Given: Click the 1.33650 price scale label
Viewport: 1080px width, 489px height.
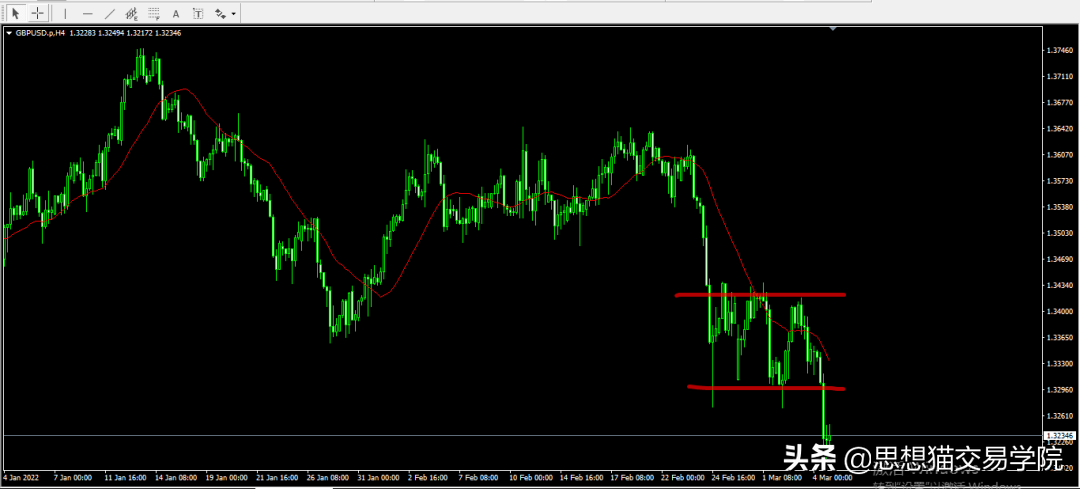Looking at the screenshot, I should pyautogui.click(x=1059, y=337).
